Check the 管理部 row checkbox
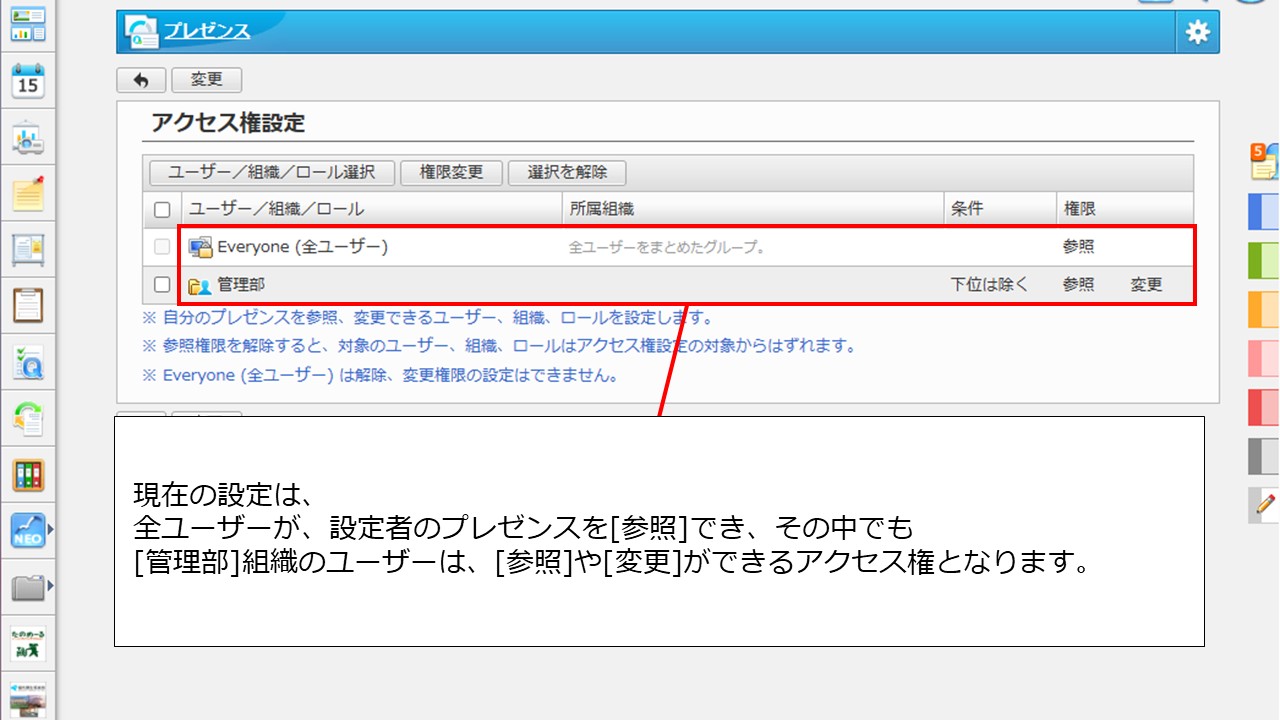Image resolution: width=1280 pixels, height=720 pixels. click(162, 285)
